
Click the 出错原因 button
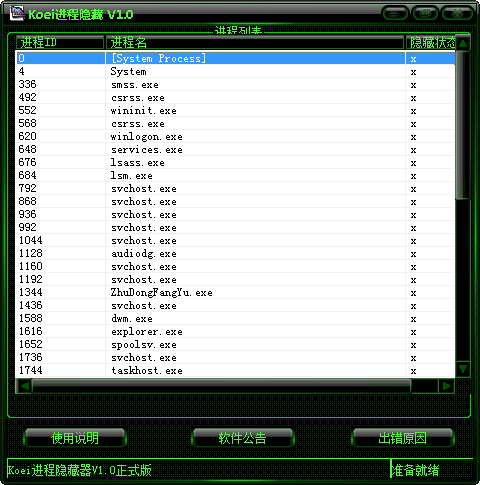point(403,438)
